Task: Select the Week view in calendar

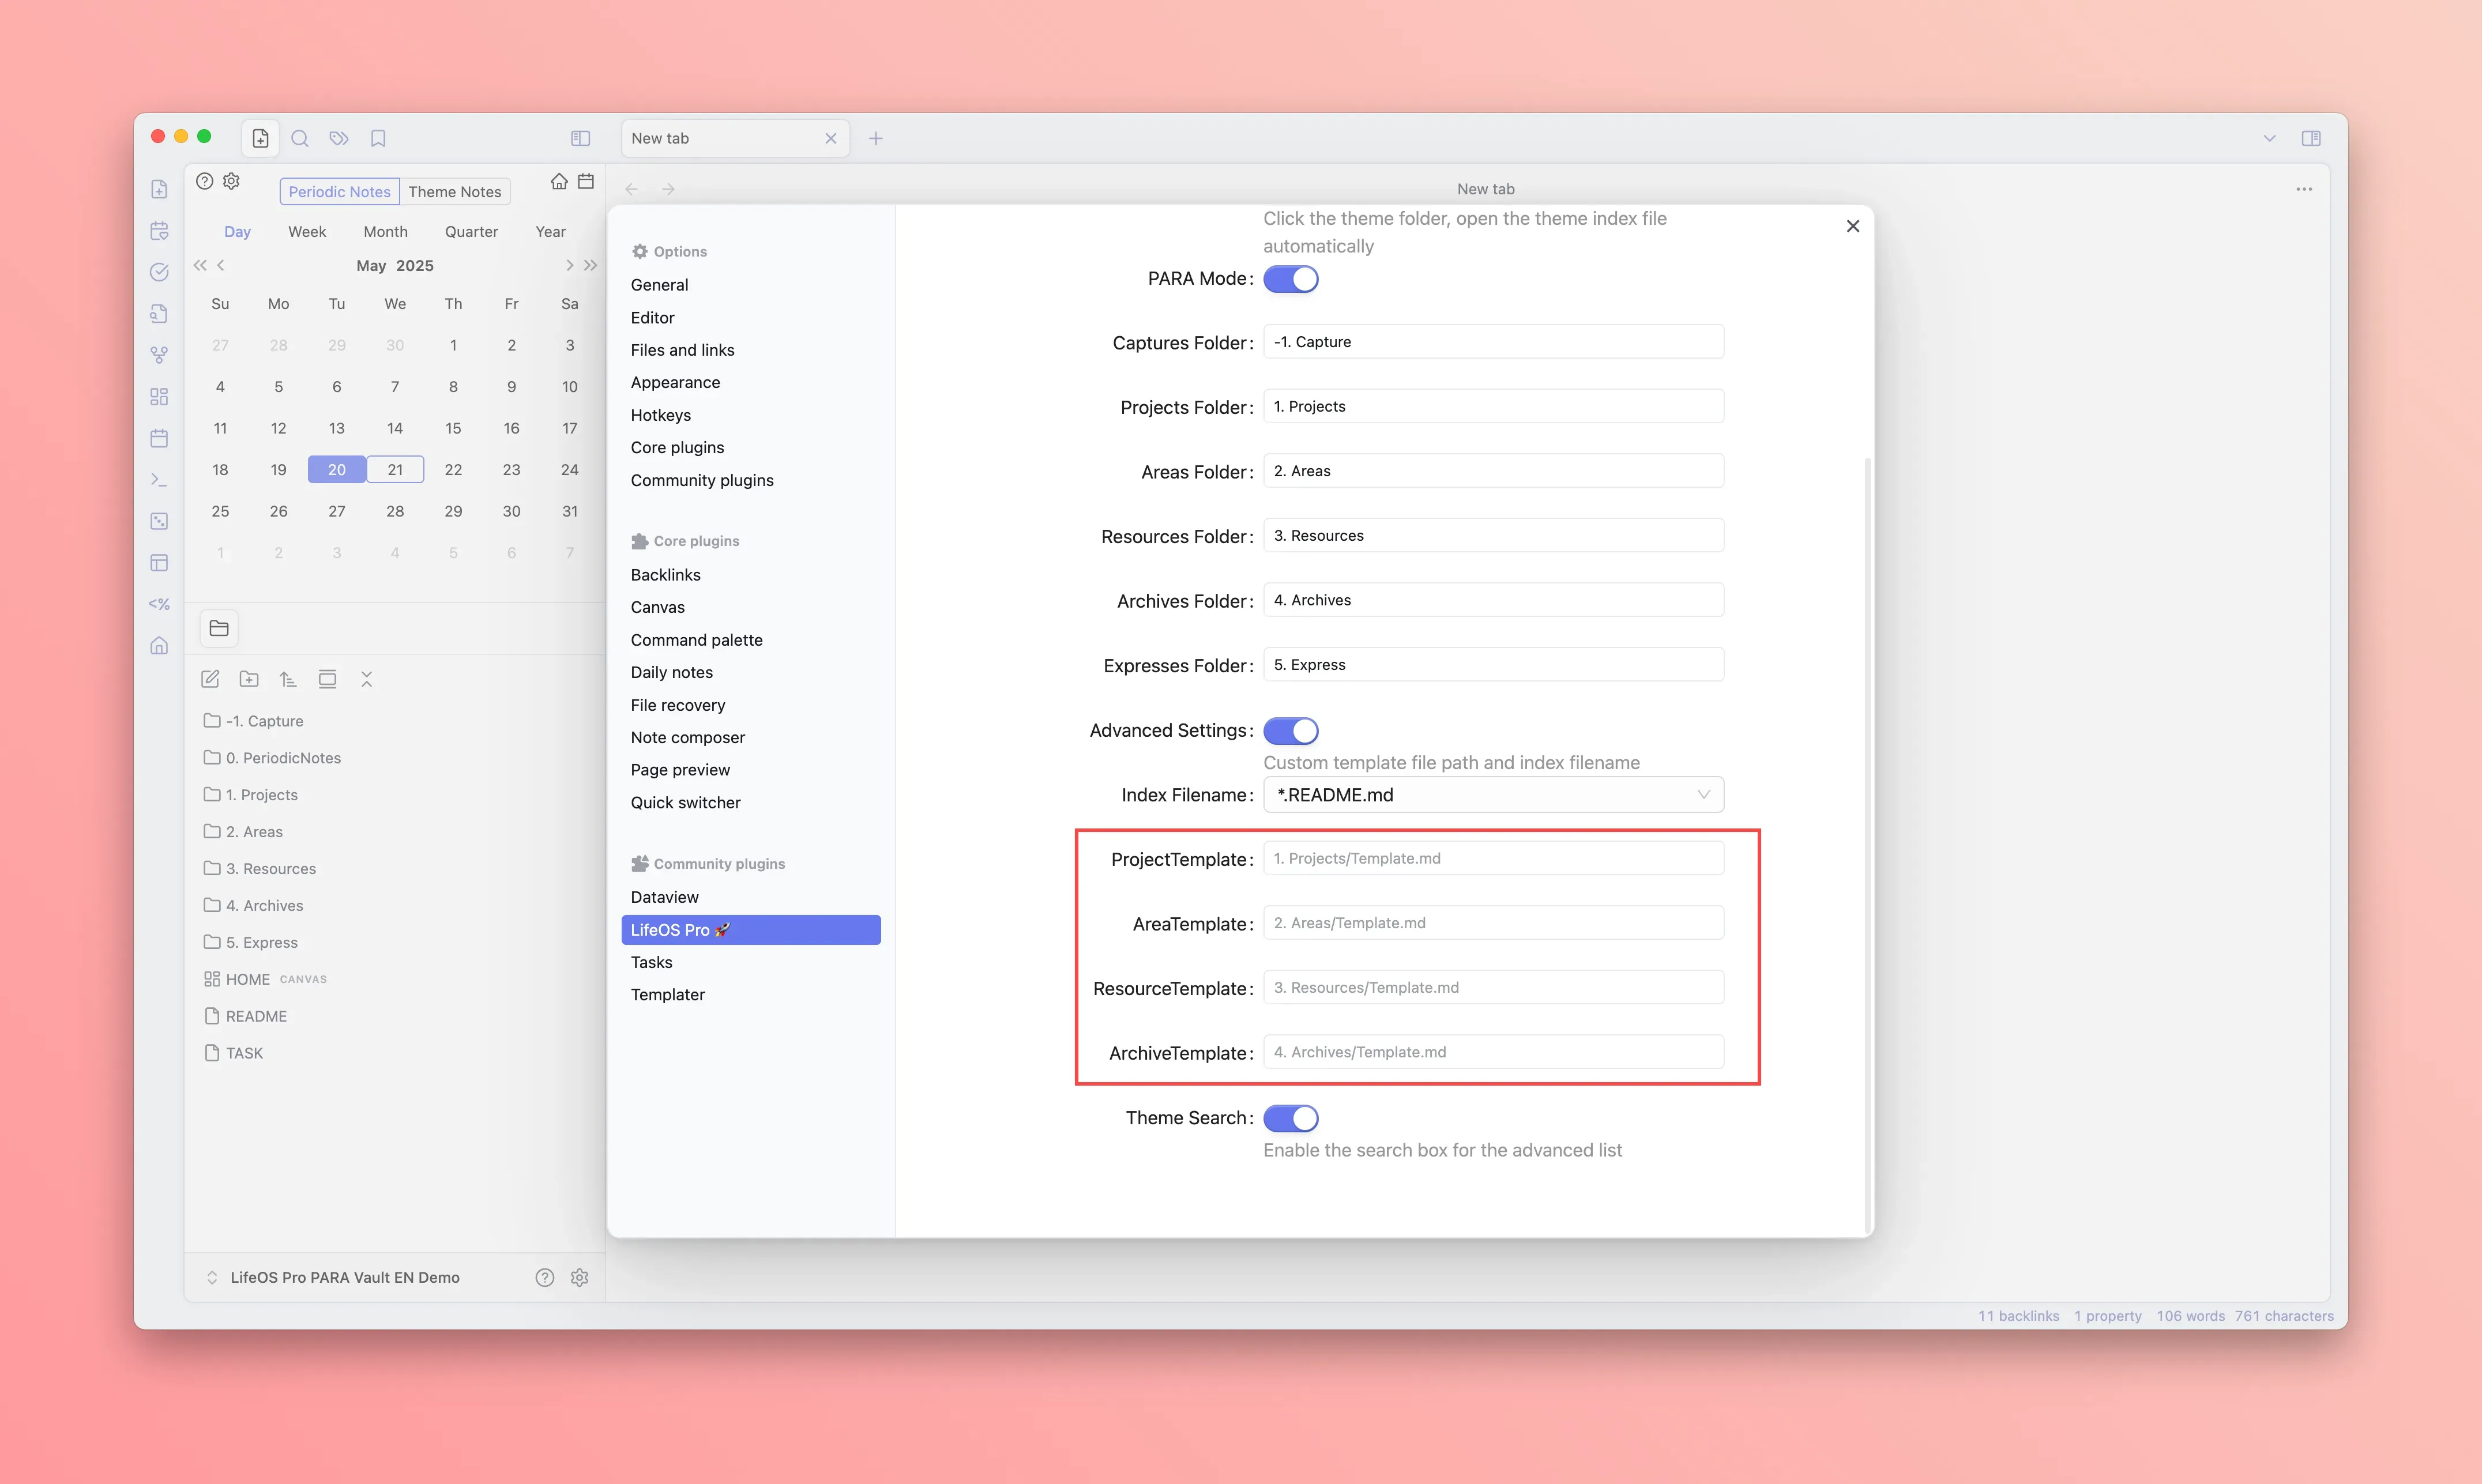Action: click(x=307, y=231)
